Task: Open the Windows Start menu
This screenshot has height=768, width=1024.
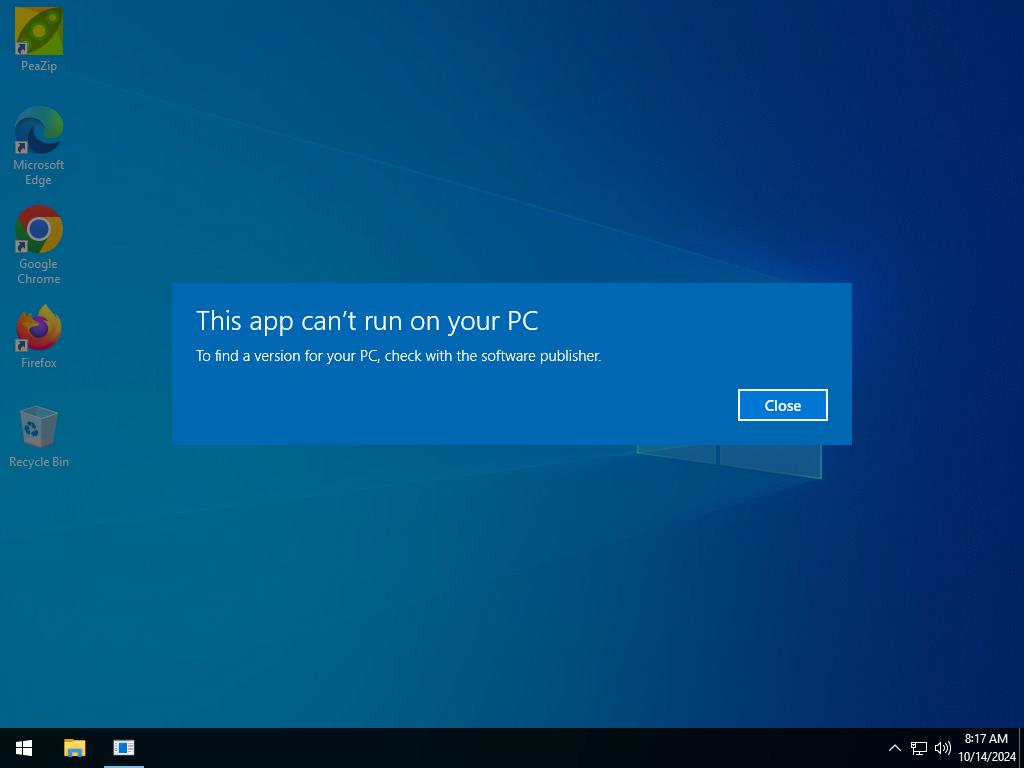Action: pos(24,748)
